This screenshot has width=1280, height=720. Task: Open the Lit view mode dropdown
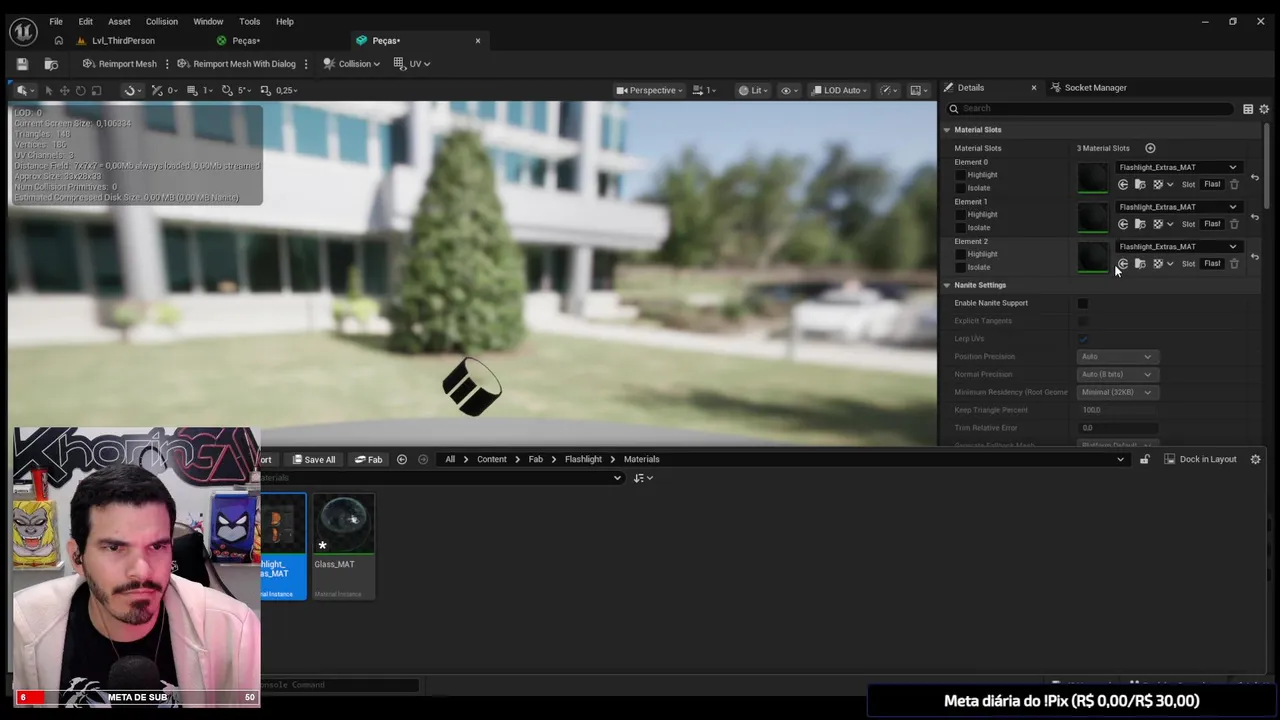pyautogui.click(x=752, y=90)
